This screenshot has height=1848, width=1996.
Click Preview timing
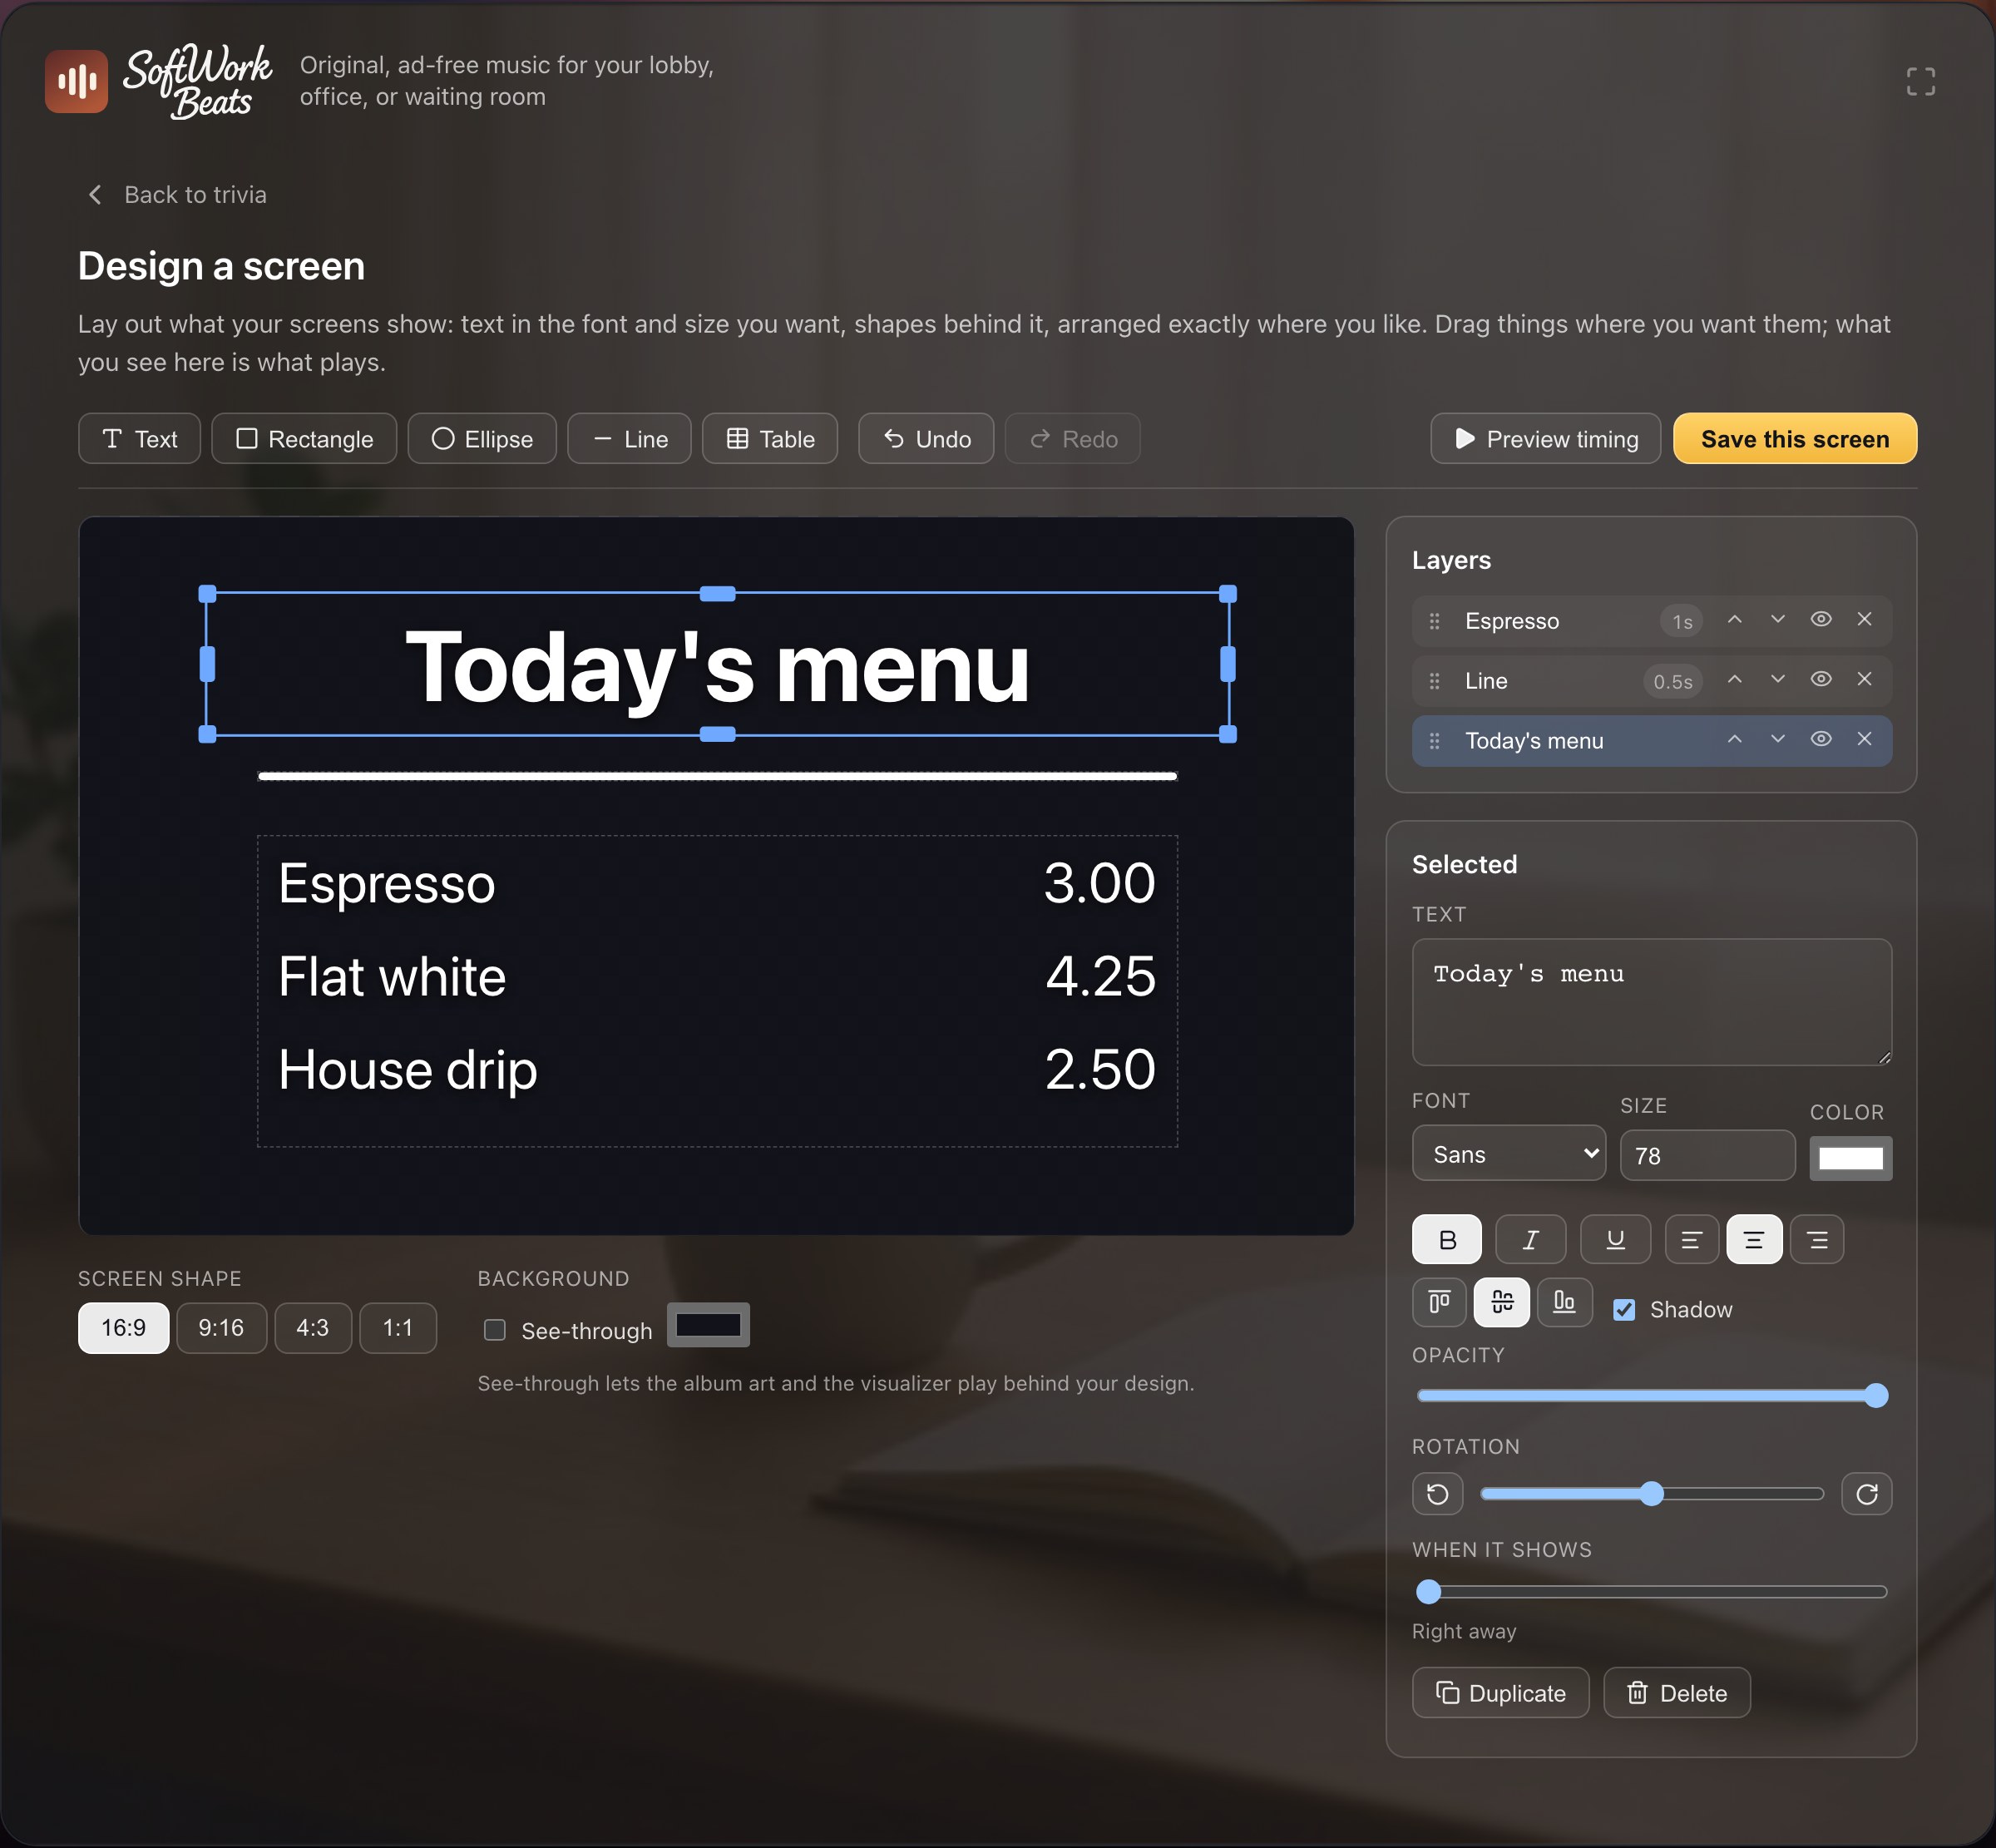coord(1546,439)
